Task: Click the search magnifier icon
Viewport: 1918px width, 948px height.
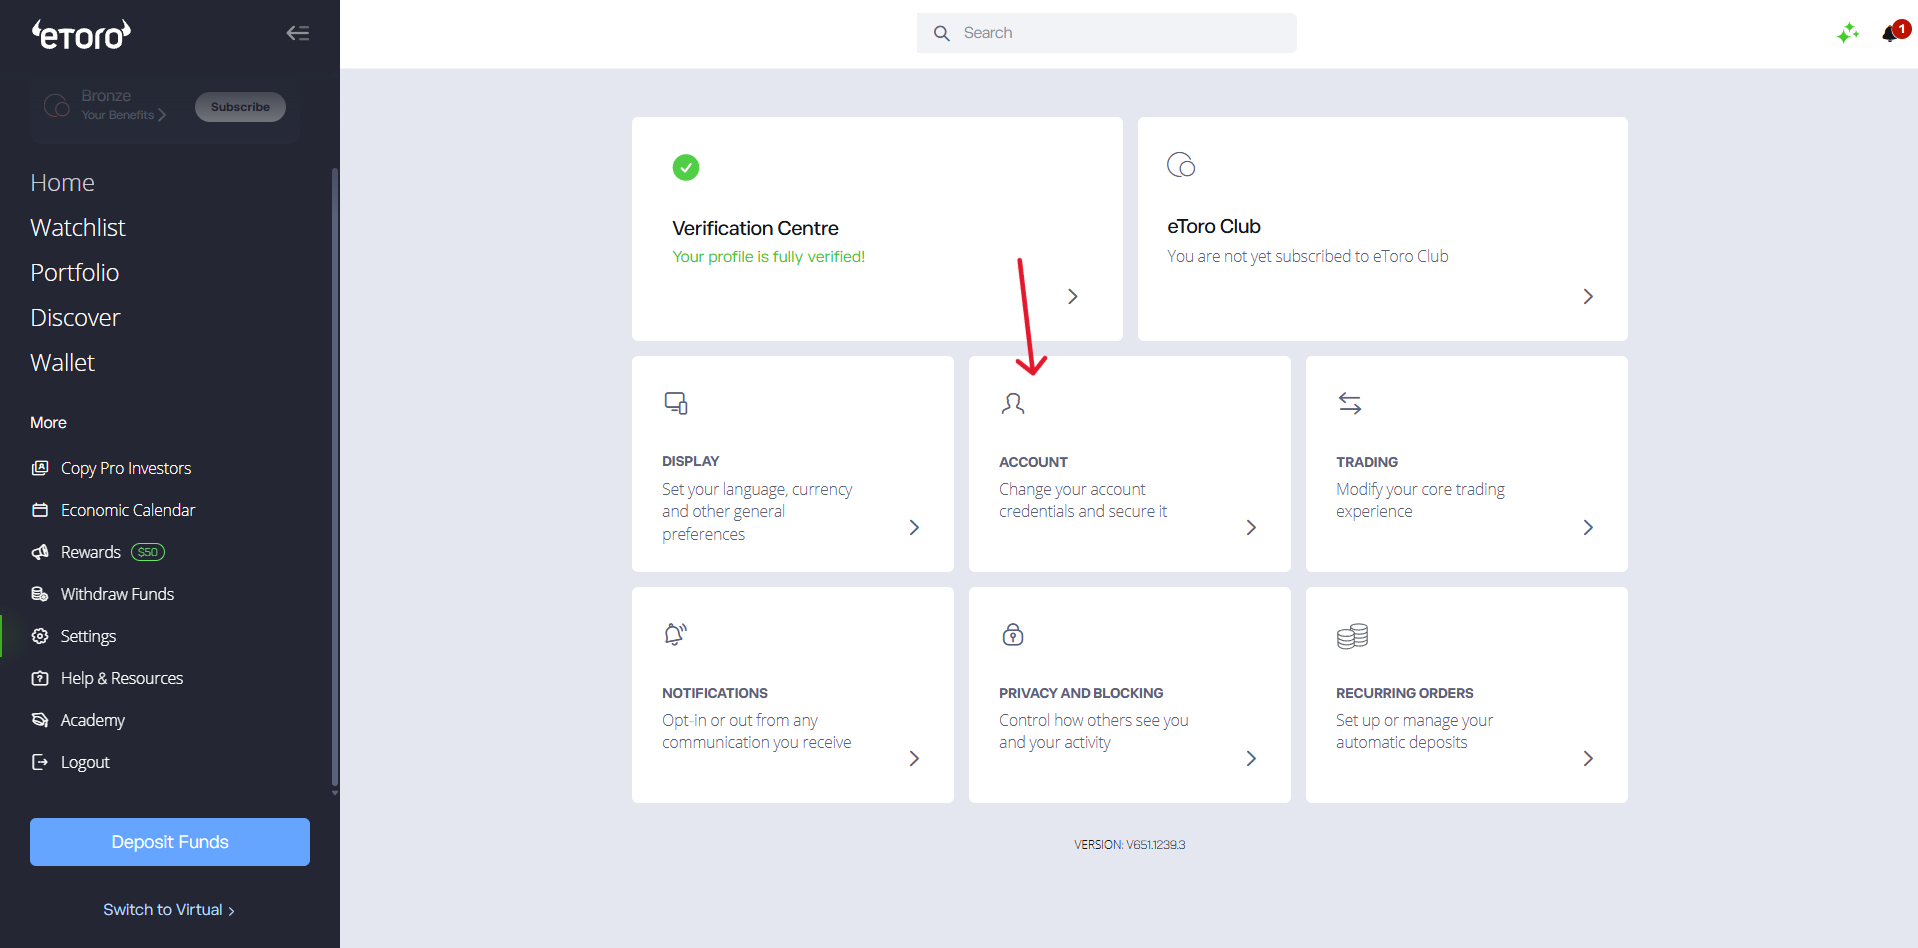Action: (x=941, y=33)
